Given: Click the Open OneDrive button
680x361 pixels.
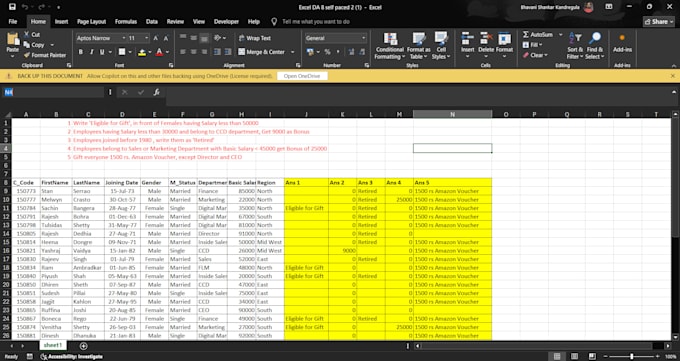Looking at the screenshot, I should (x=302, y=76).
